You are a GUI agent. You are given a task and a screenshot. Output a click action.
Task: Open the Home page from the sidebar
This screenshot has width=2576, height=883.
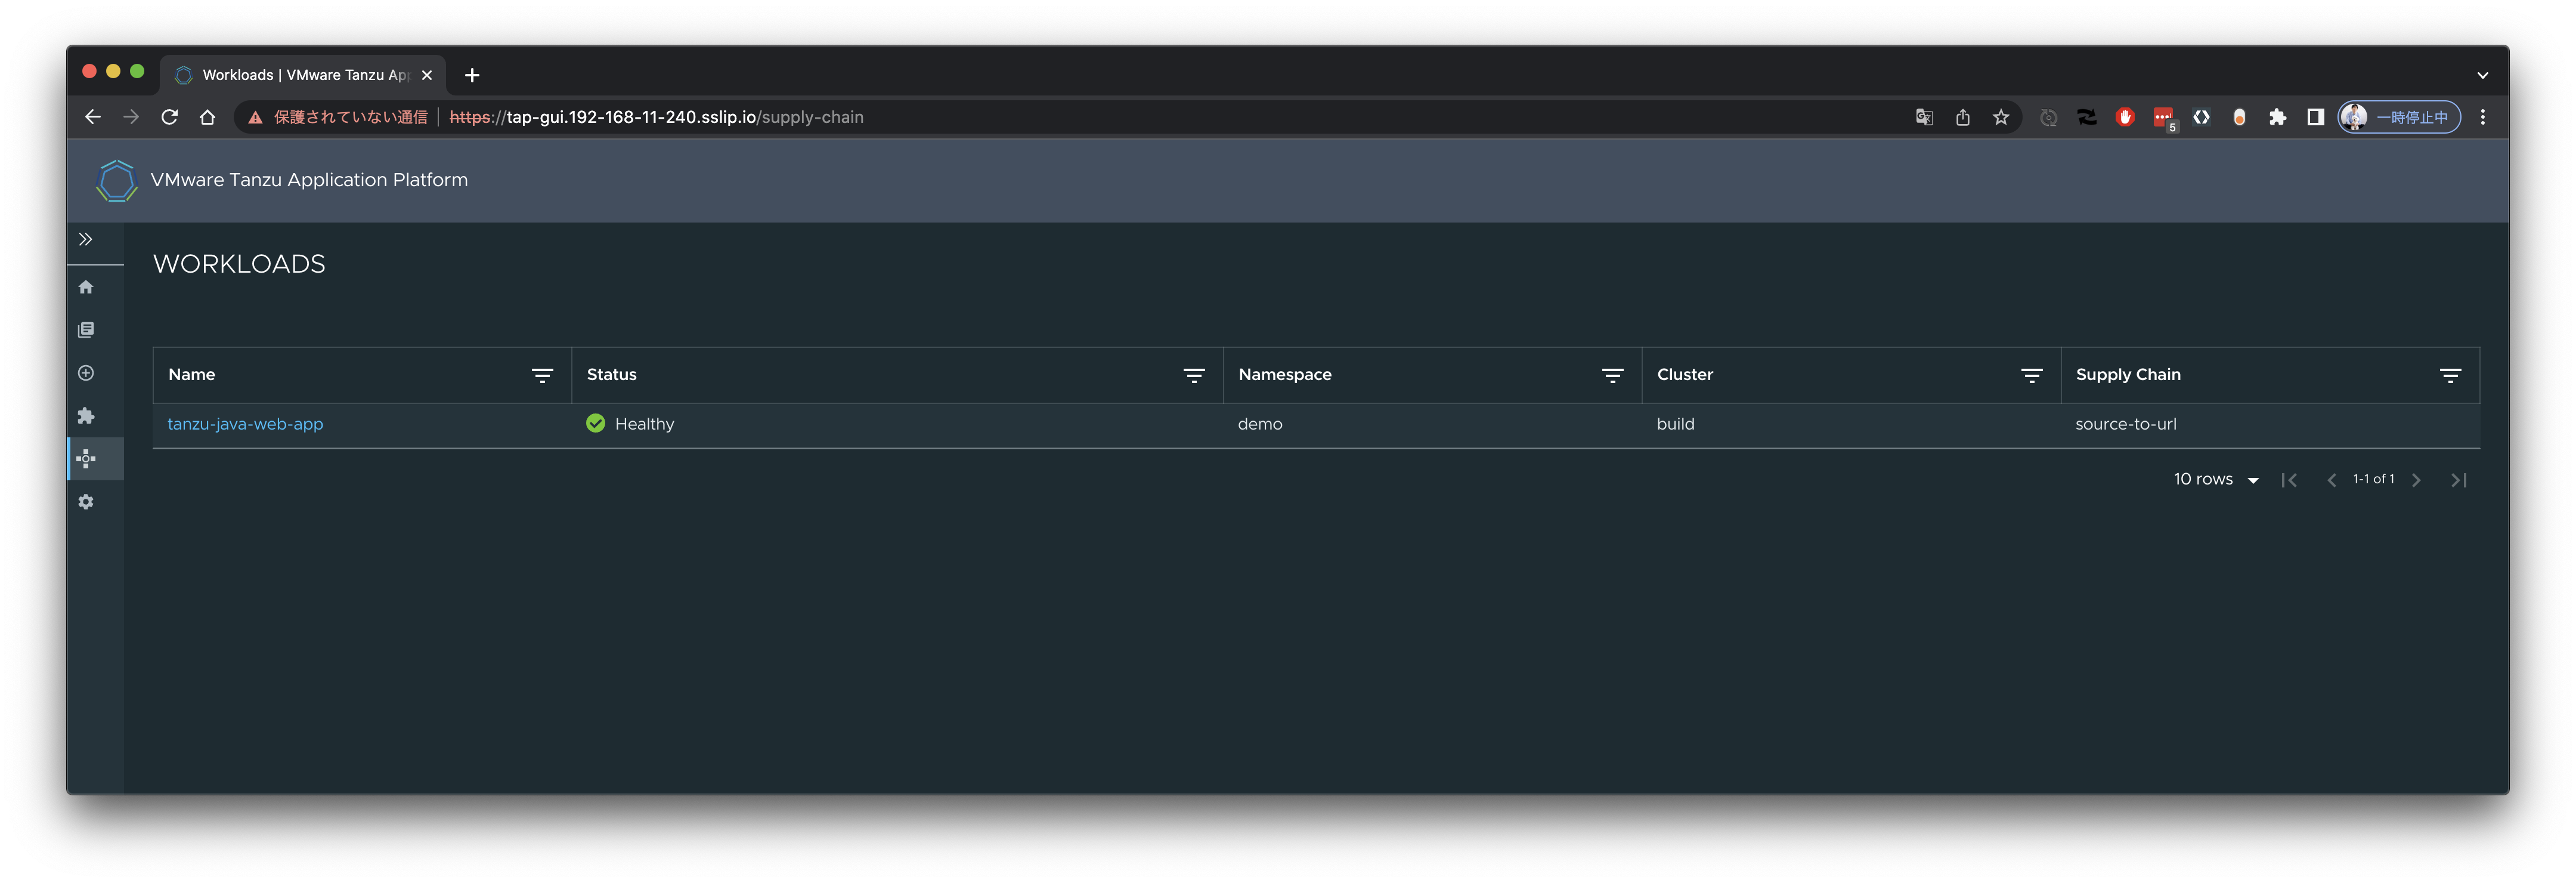(x=86, y=287)
